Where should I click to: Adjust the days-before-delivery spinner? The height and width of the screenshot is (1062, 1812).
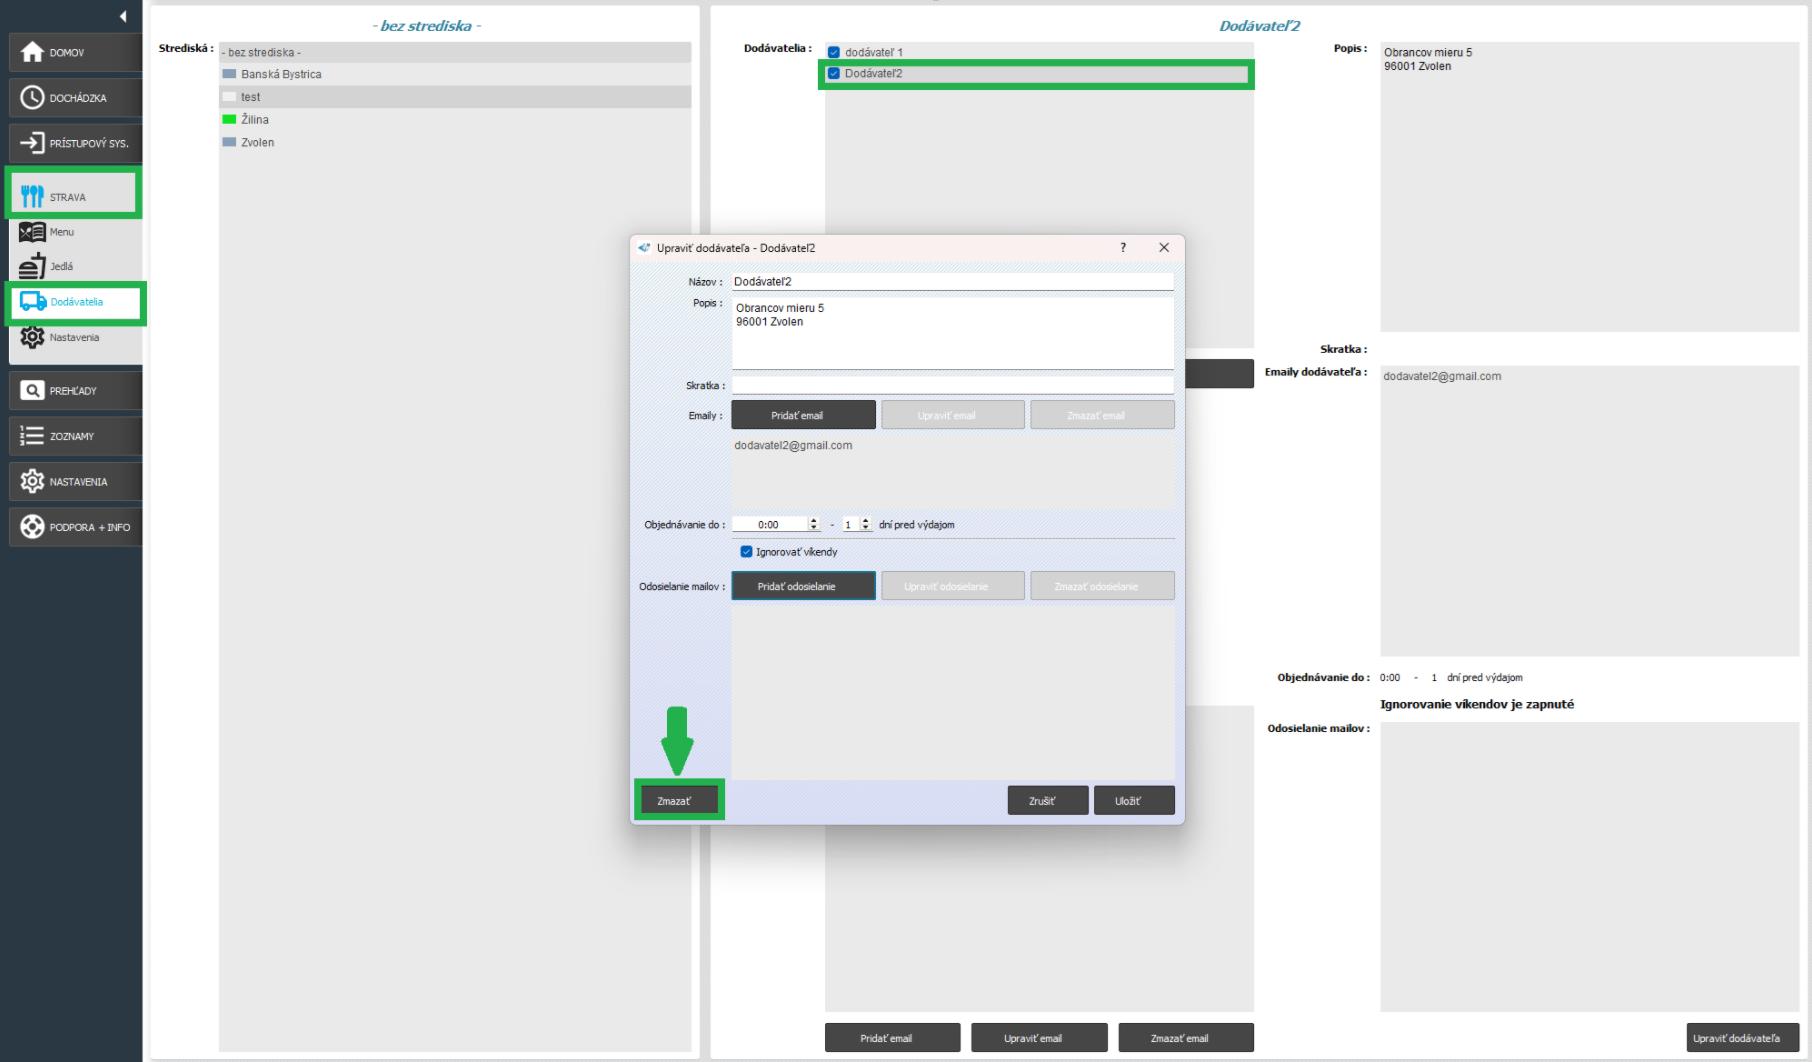click(866, 524)
